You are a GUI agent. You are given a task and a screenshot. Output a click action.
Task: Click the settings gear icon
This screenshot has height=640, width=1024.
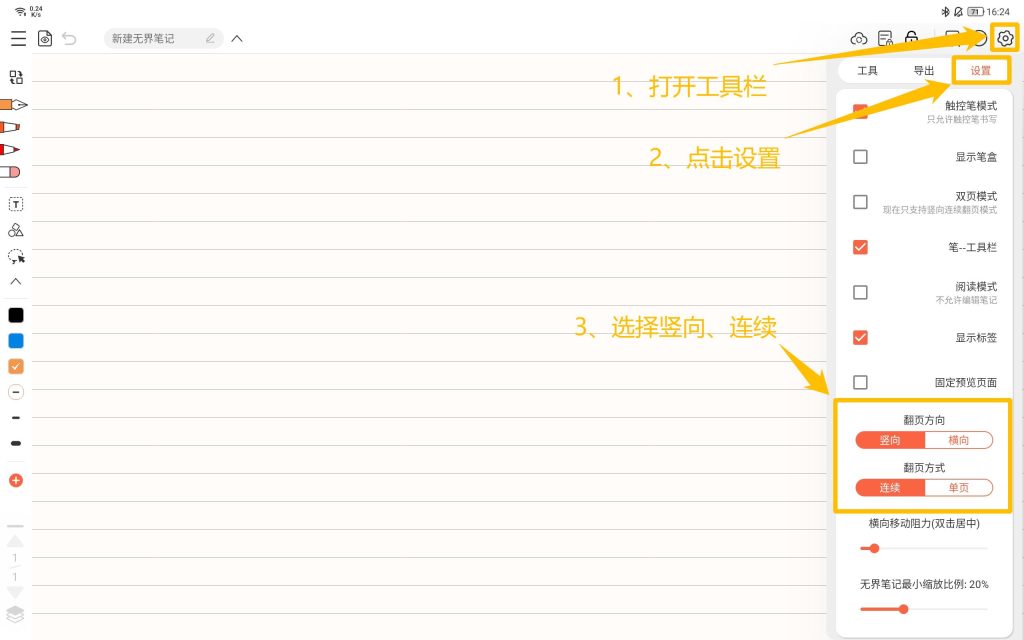(1005, 39)
